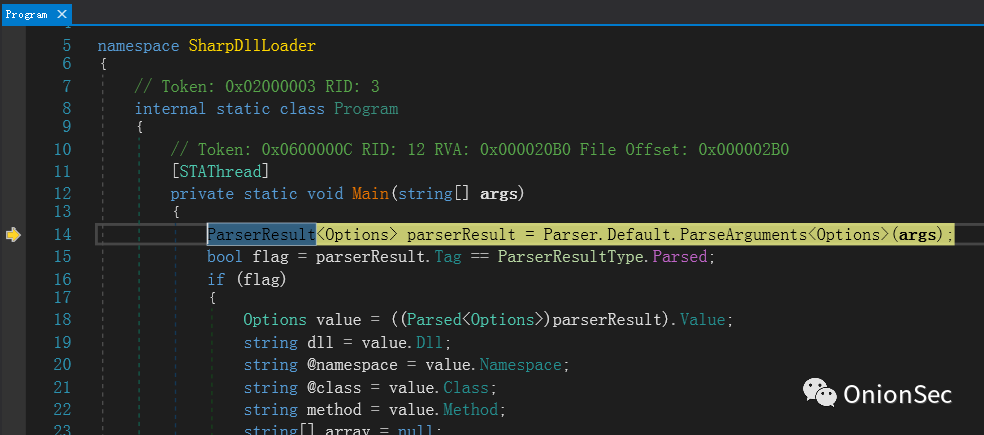
Task: Click the yellow current-statement arrow in gutter
Action: coord(13,235)
